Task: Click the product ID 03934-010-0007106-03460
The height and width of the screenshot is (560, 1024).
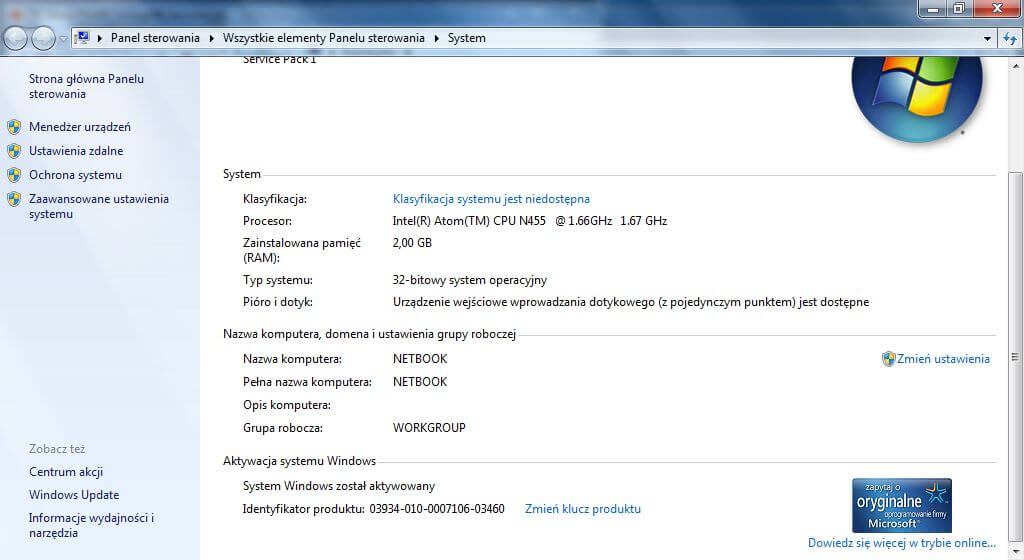Action: click(437, 508)
